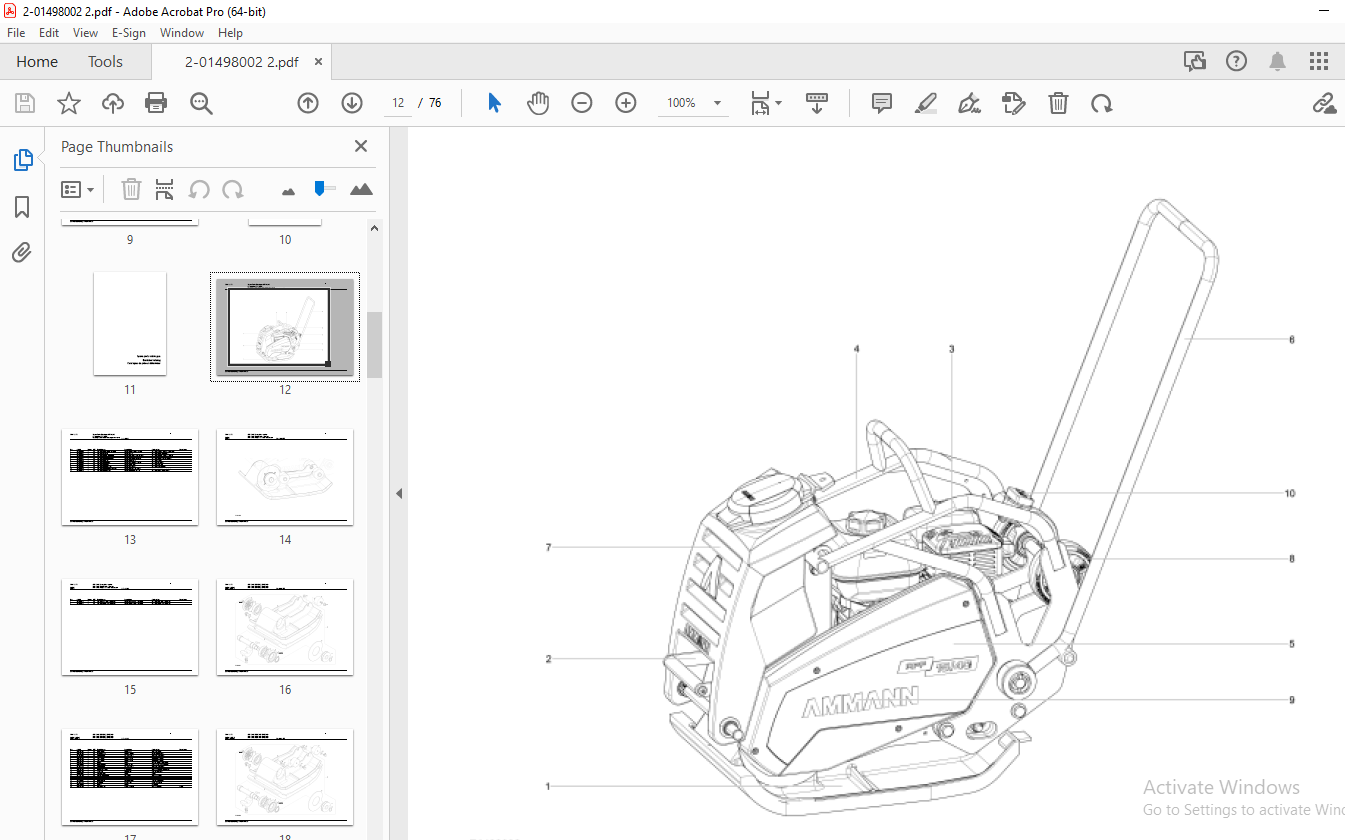
Task: Rotate selected thumbnails clockwise
Action: pos(233,189)
